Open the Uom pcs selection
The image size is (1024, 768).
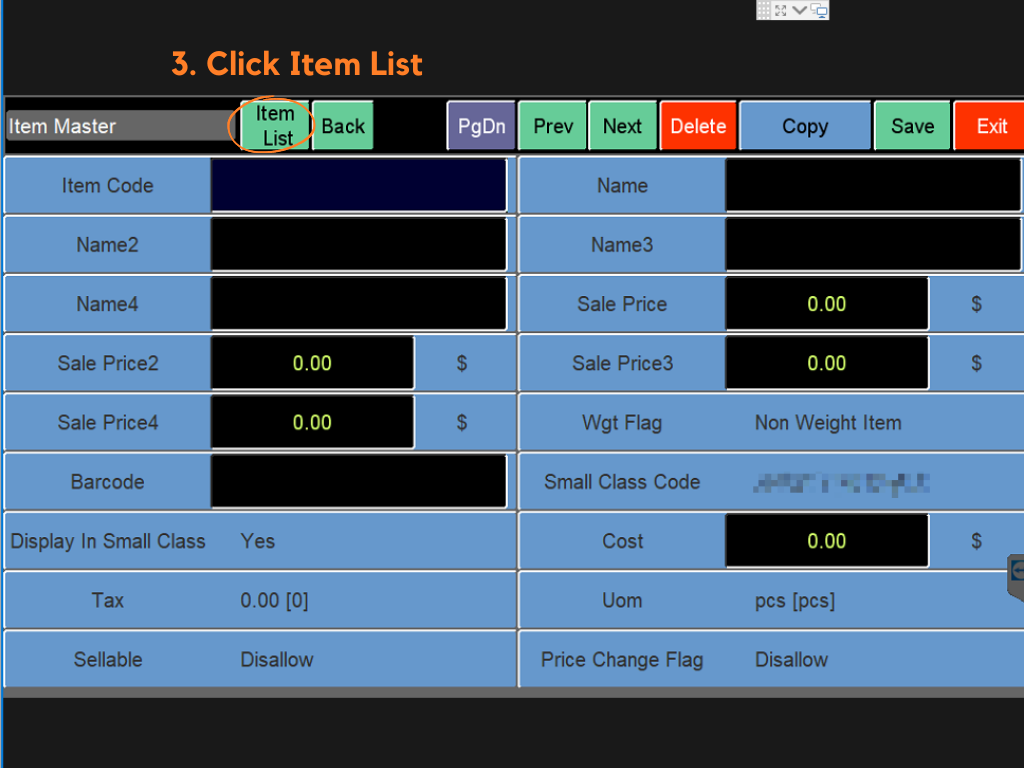795,601
